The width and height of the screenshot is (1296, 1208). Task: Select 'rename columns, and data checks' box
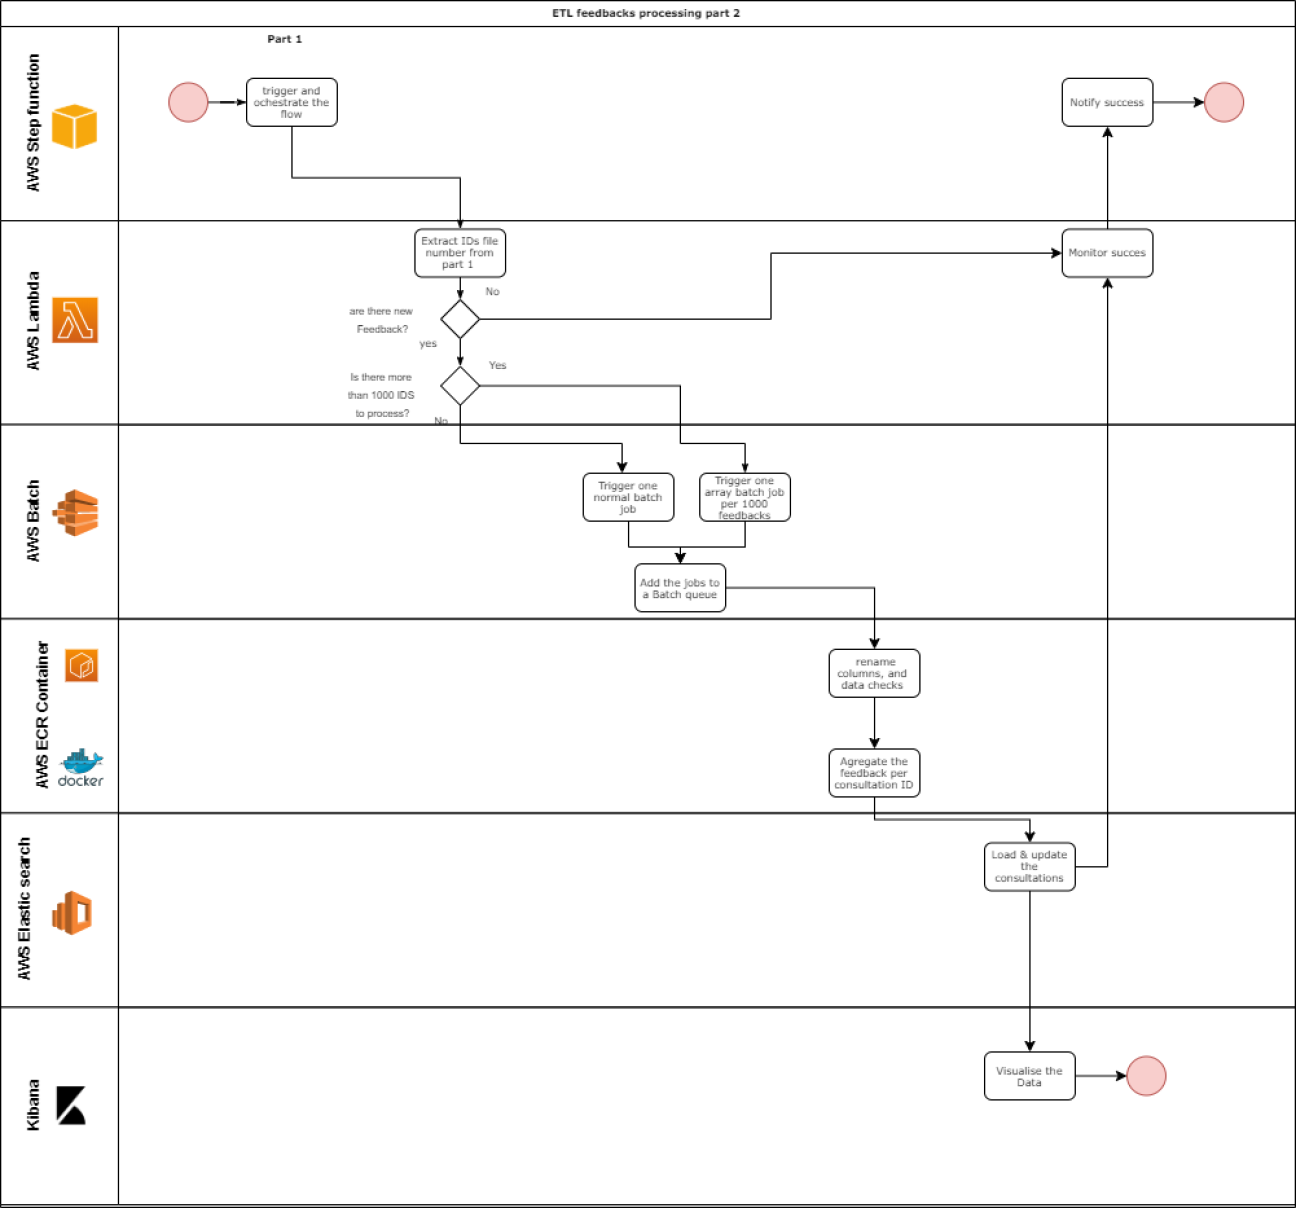[x=874, y=673]
